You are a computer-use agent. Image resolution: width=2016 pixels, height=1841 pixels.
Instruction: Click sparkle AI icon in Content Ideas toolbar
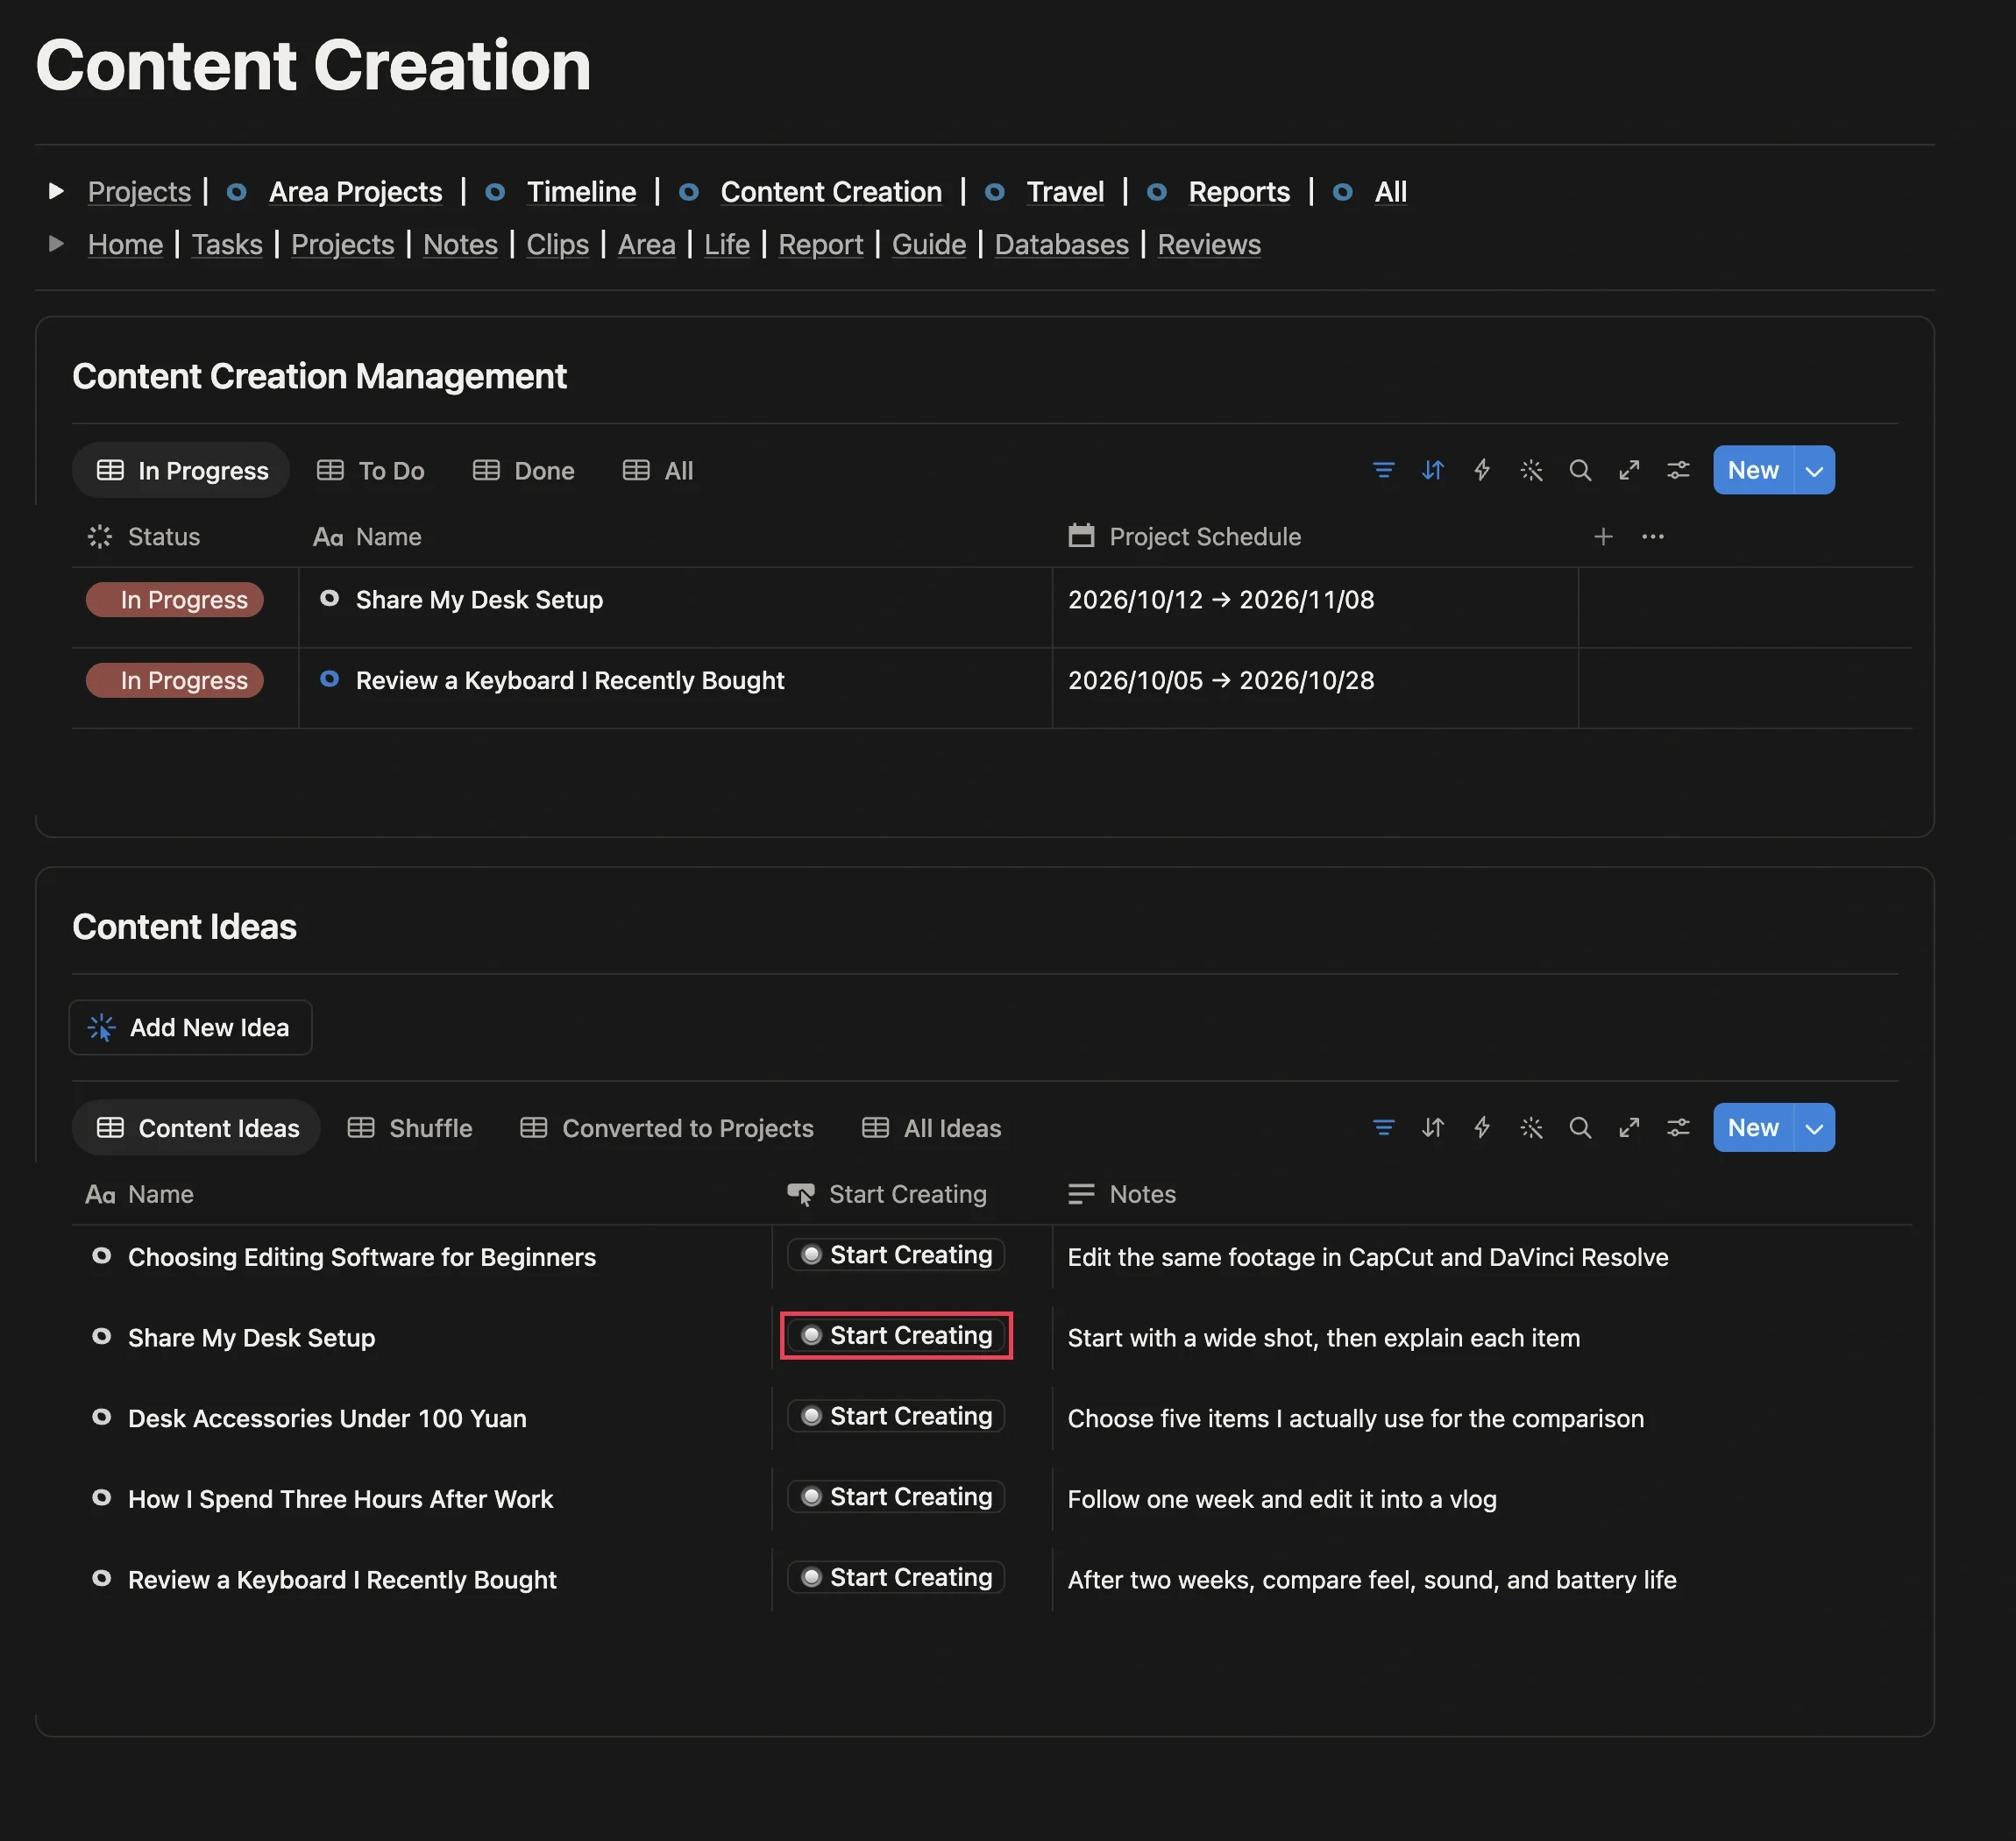[x=1531, y=1127]
